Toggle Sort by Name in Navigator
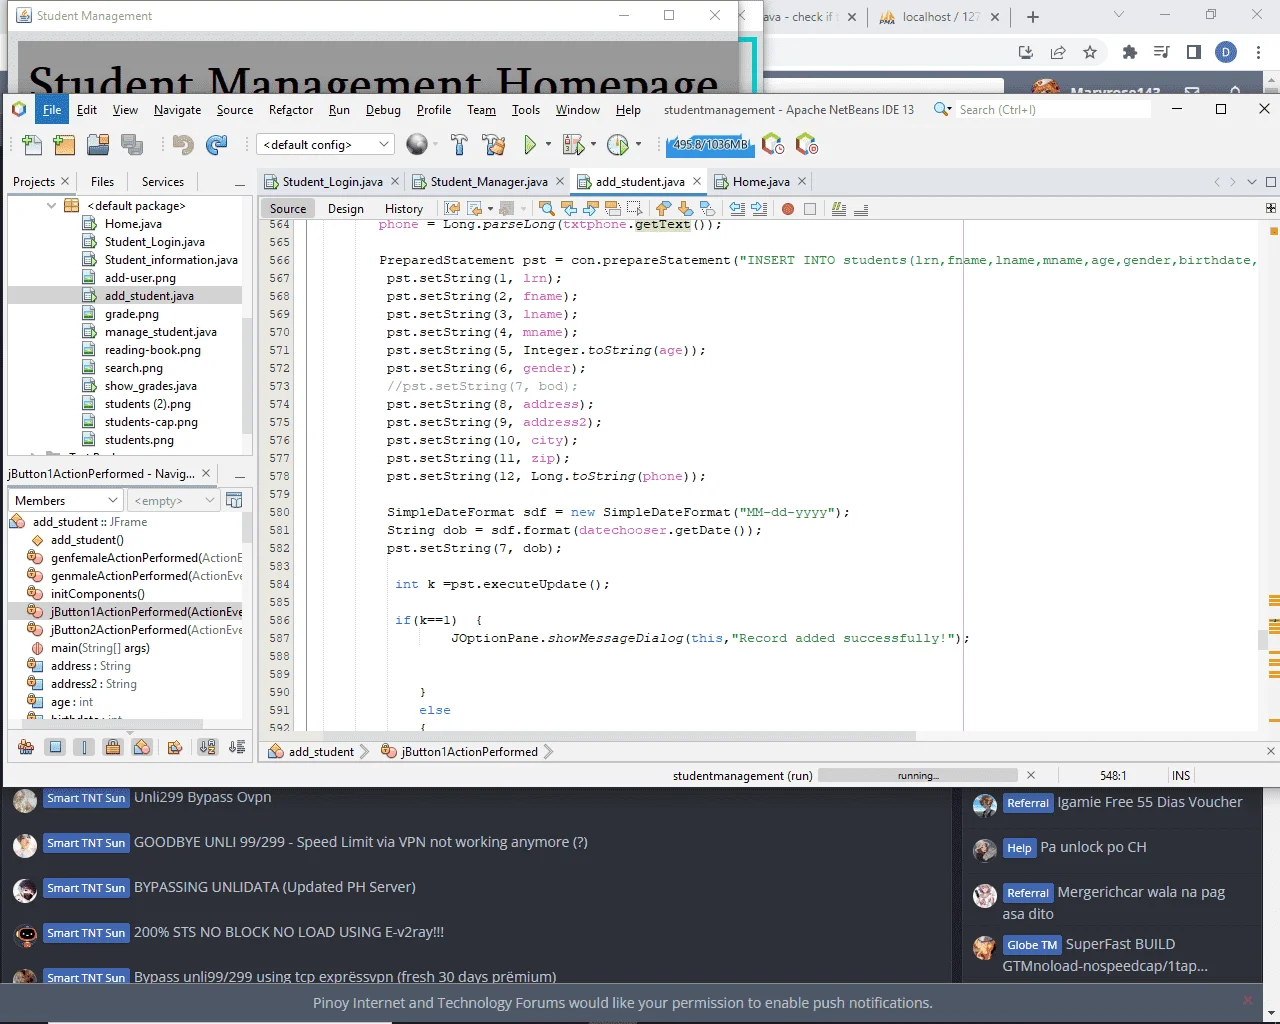 click(207, 747)
